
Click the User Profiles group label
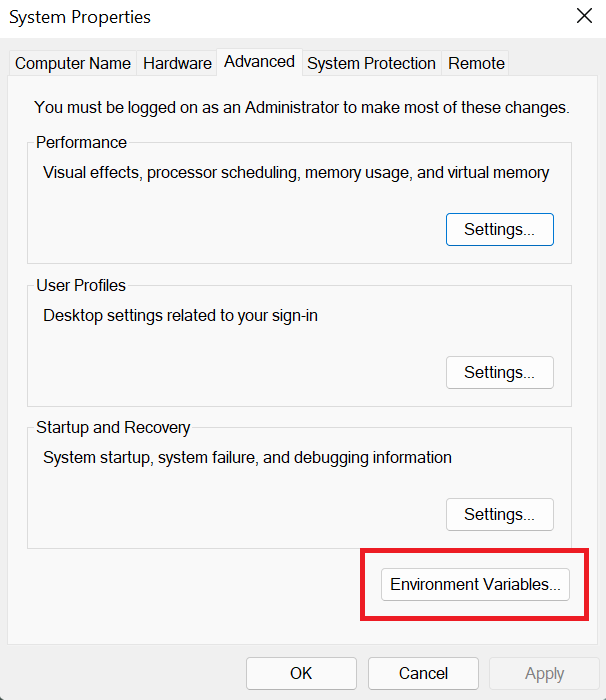point(81,285)
